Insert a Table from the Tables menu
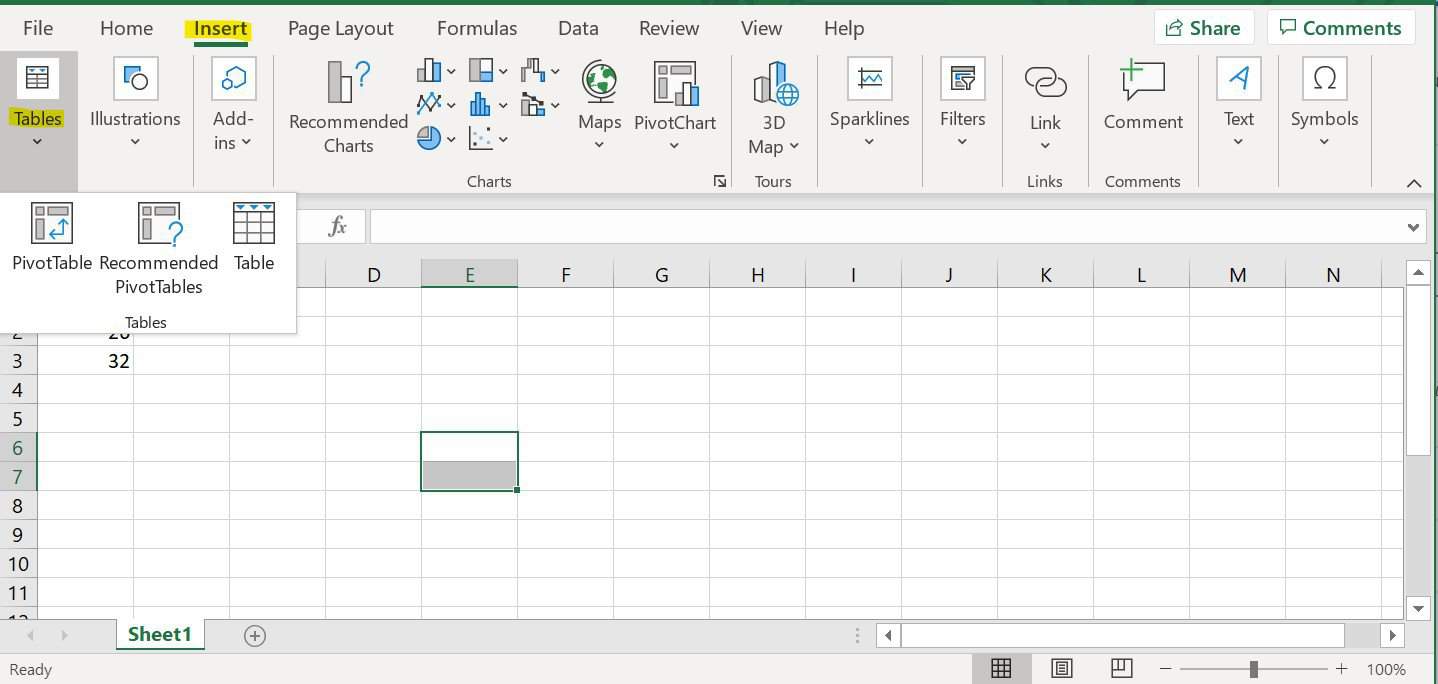Image resolution: width=1438 pixels, height=684 pixels. [x=253, y=235]
